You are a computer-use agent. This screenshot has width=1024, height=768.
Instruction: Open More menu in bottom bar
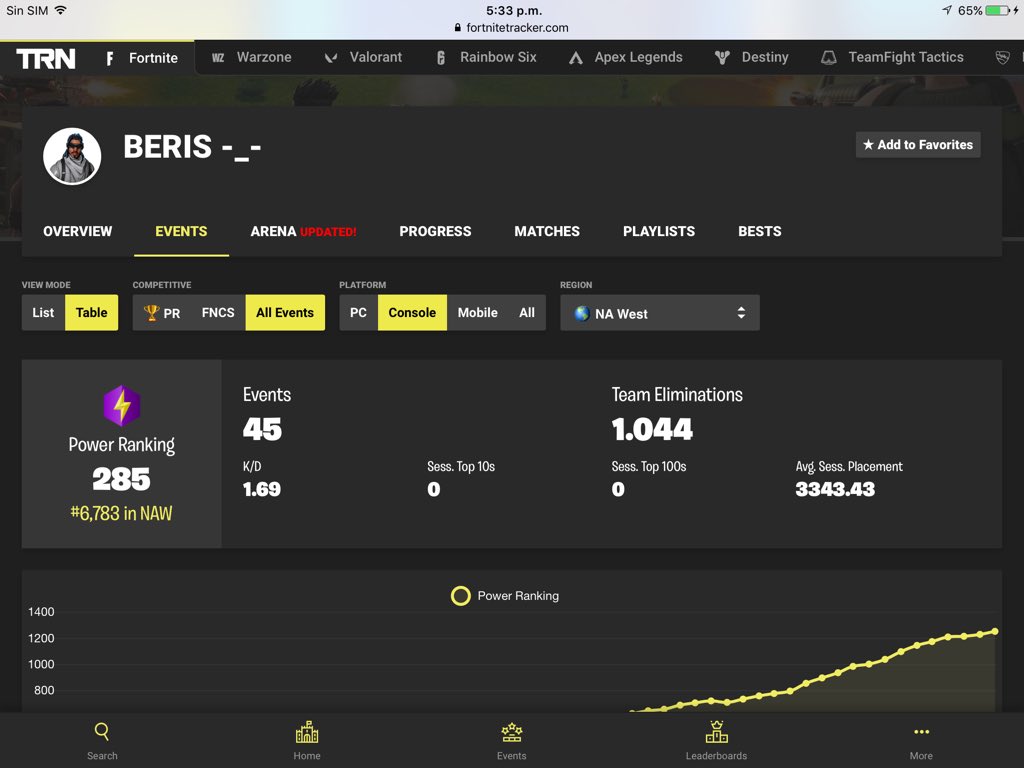[921, 741]
